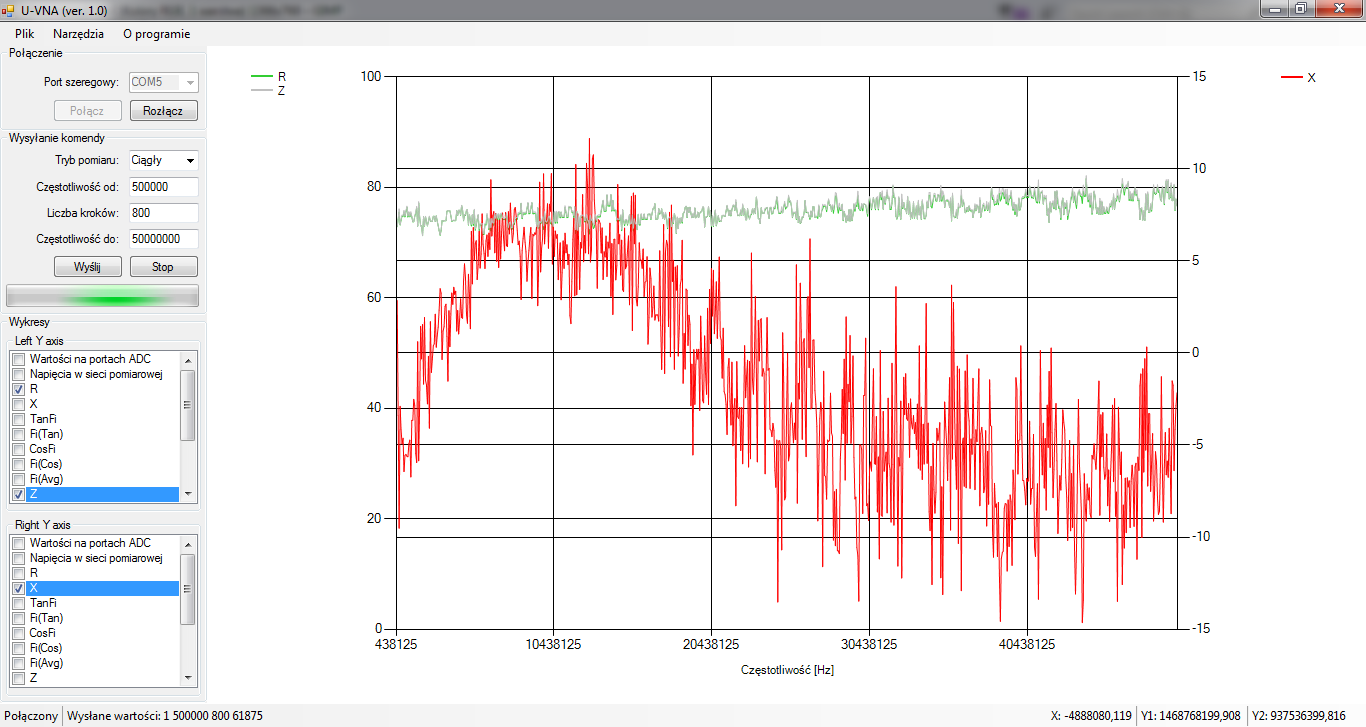
Task: Open the Tryb pomiaru dropdown
Action: pos(164,160)
